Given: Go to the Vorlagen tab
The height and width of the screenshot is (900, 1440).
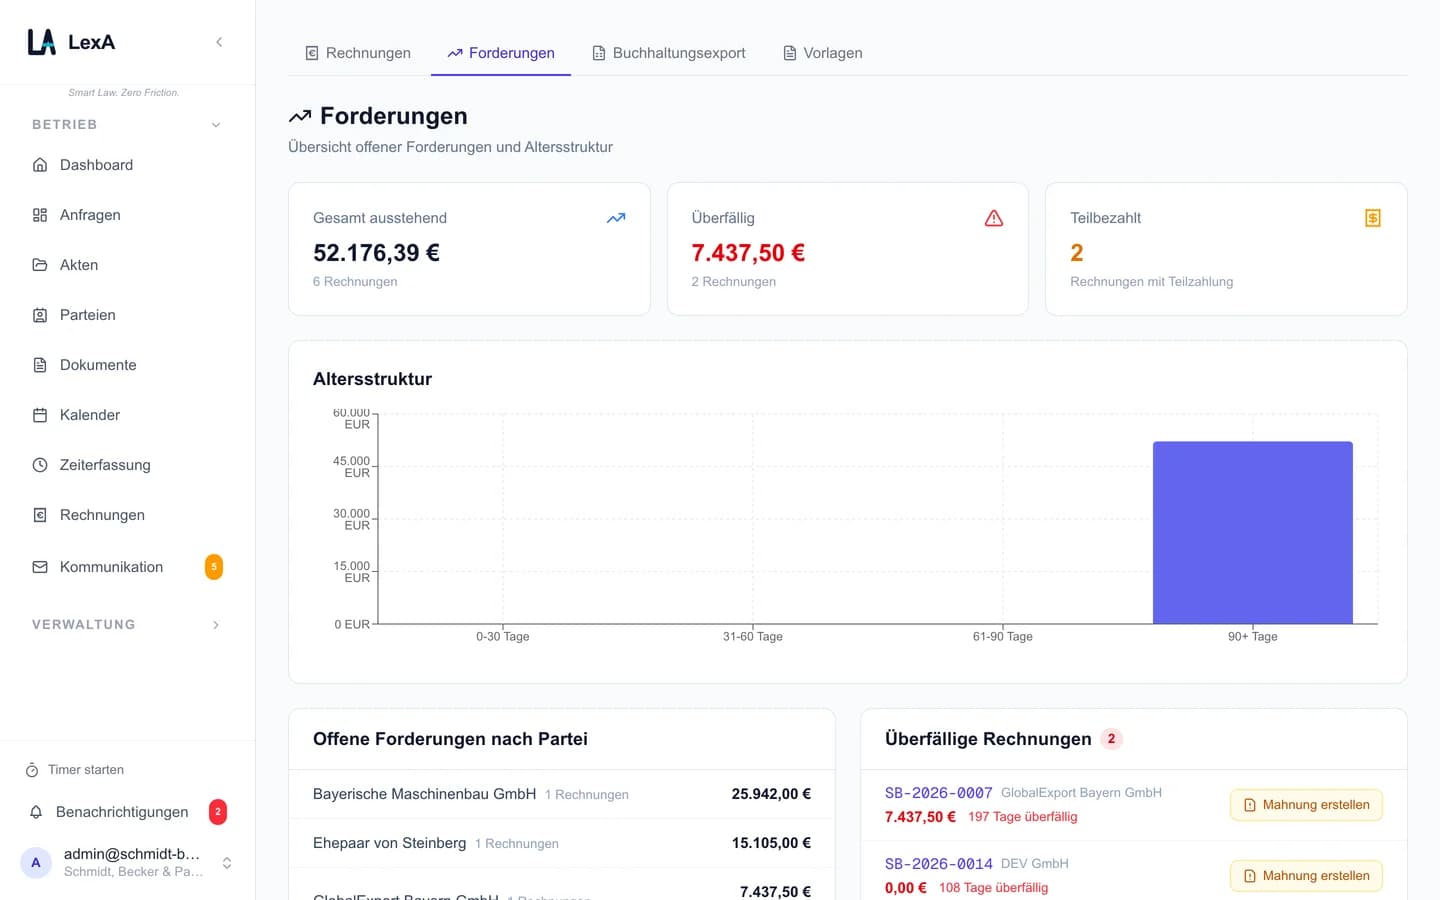Looking at the screenshot, I should (823, 53).
